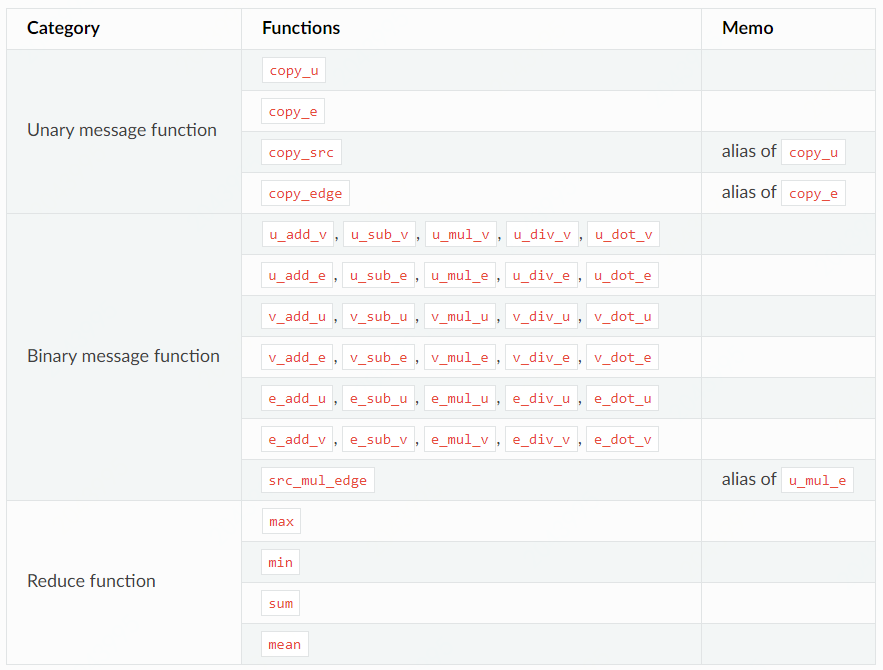Viewport: 883px width, 670px height.
Task: Click the src_mul_edge function label
Action: 318,481
